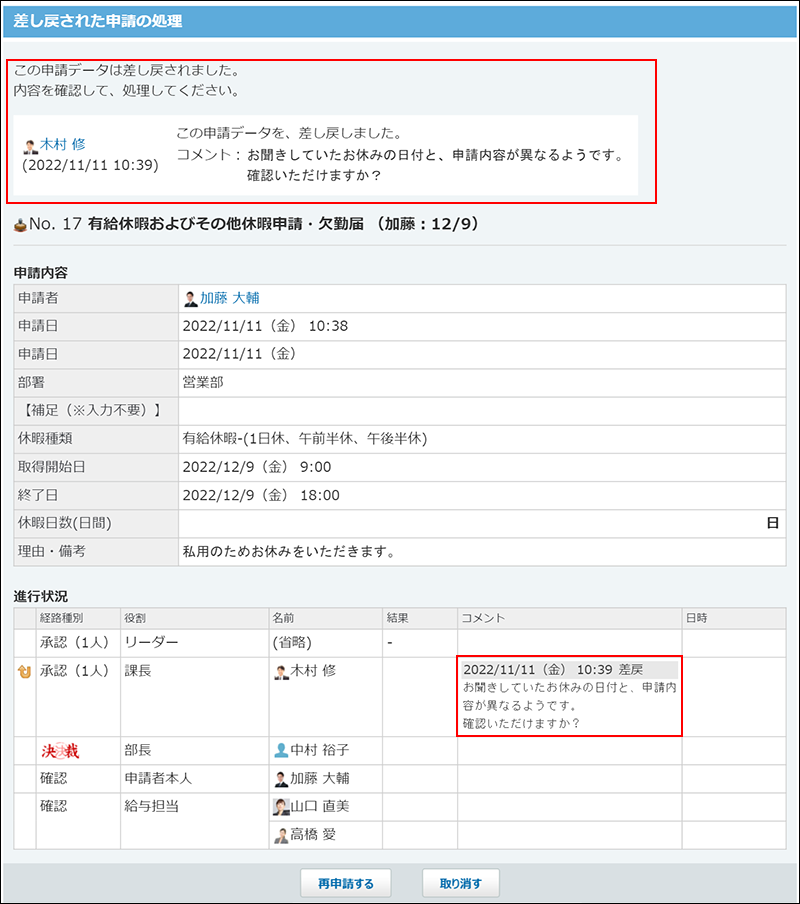Click user icon beside 木村 修 link

tap(31, 146)
